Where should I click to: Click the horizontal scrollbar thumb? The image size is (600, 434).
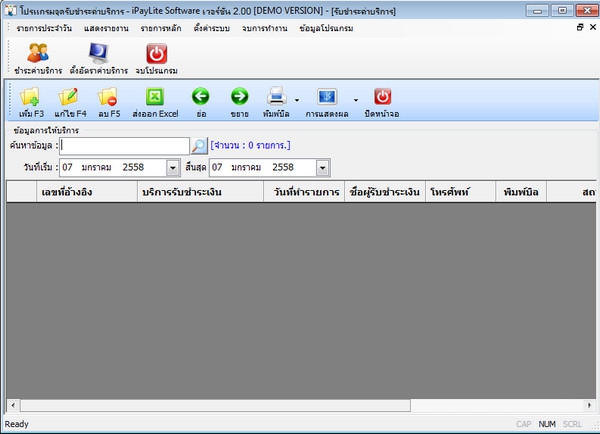point(215,405)
